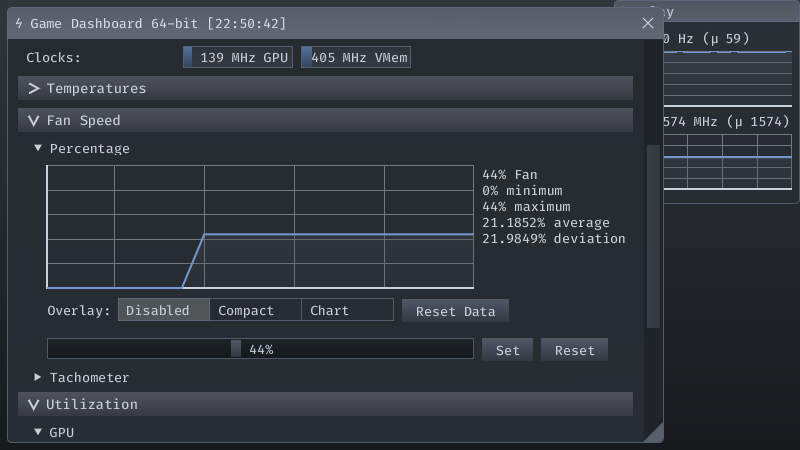Collapse the GPU tree item
800x450 pixels.
(x=38, y=433)
